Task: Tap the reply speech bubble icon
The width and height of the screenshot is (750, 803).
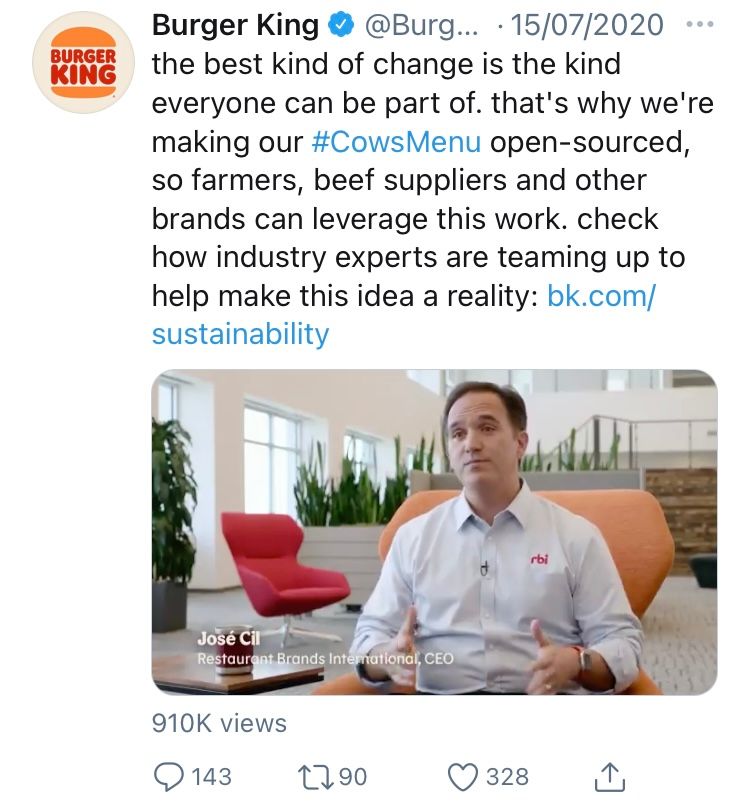Action: (168, 777)
